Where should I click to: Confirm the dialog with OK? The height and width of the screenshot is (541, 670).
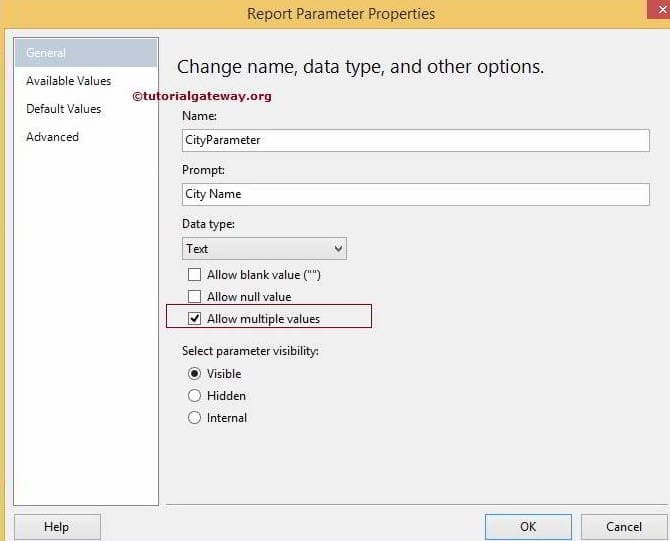pos(528,527)
